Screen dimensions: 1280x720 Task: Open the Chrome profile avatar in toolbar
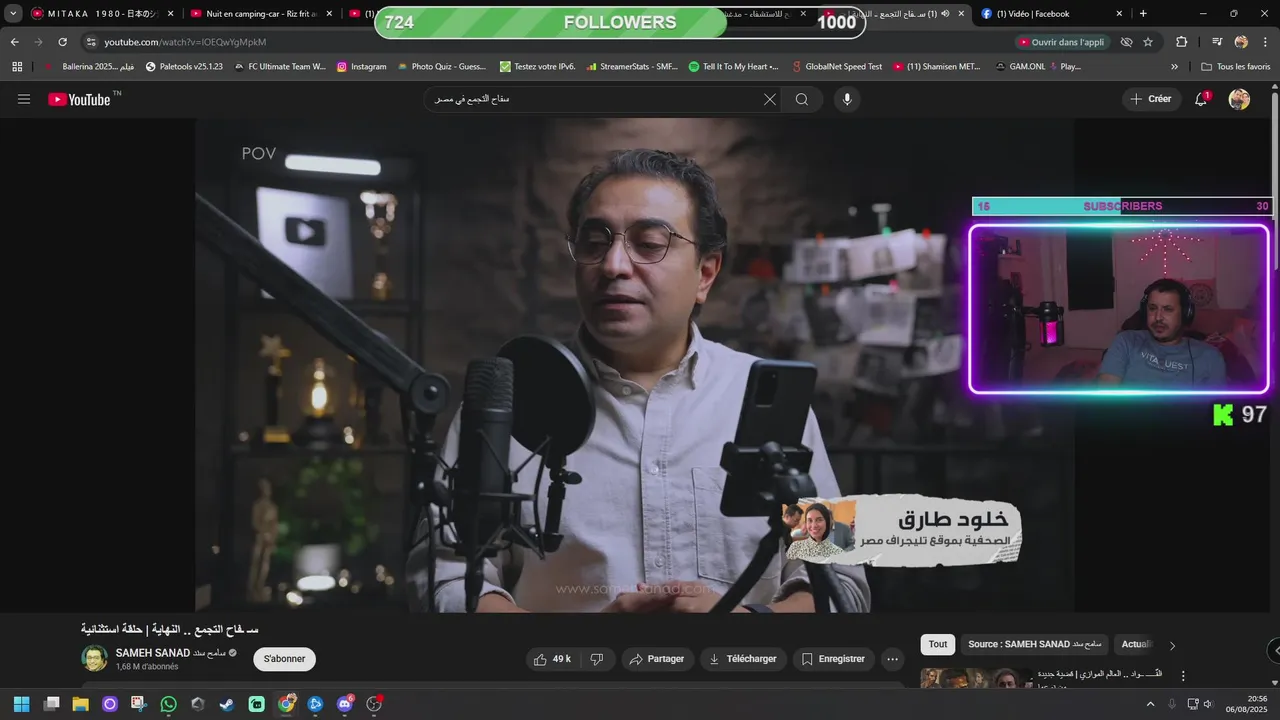1241,42
